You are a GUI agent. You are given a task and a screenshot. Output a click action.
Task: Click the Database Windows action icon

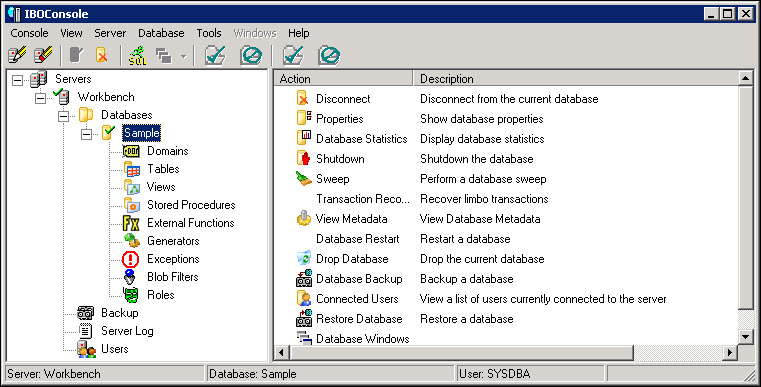click(304, 338)
